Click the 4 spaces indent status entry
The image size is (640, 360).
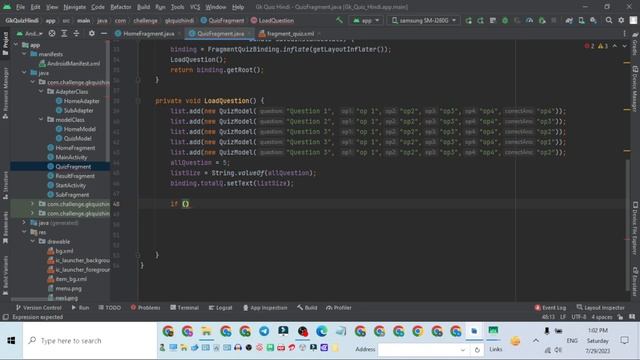coord(602,317)
